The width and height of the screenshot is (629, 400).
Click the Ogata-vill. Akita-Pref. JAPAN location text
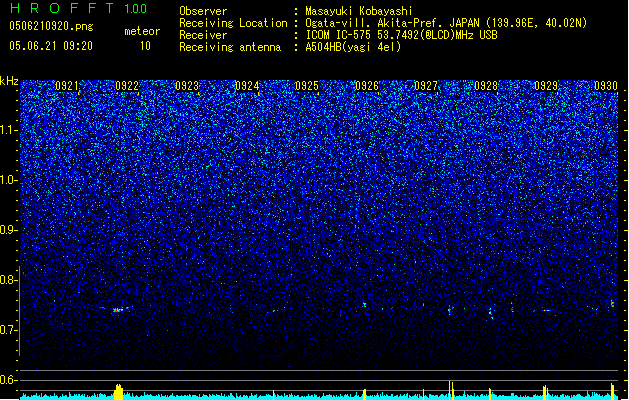pos(446,23)
